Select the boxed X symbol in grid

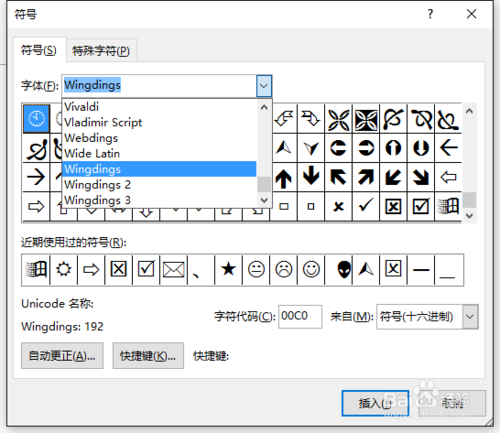point(393,207)
